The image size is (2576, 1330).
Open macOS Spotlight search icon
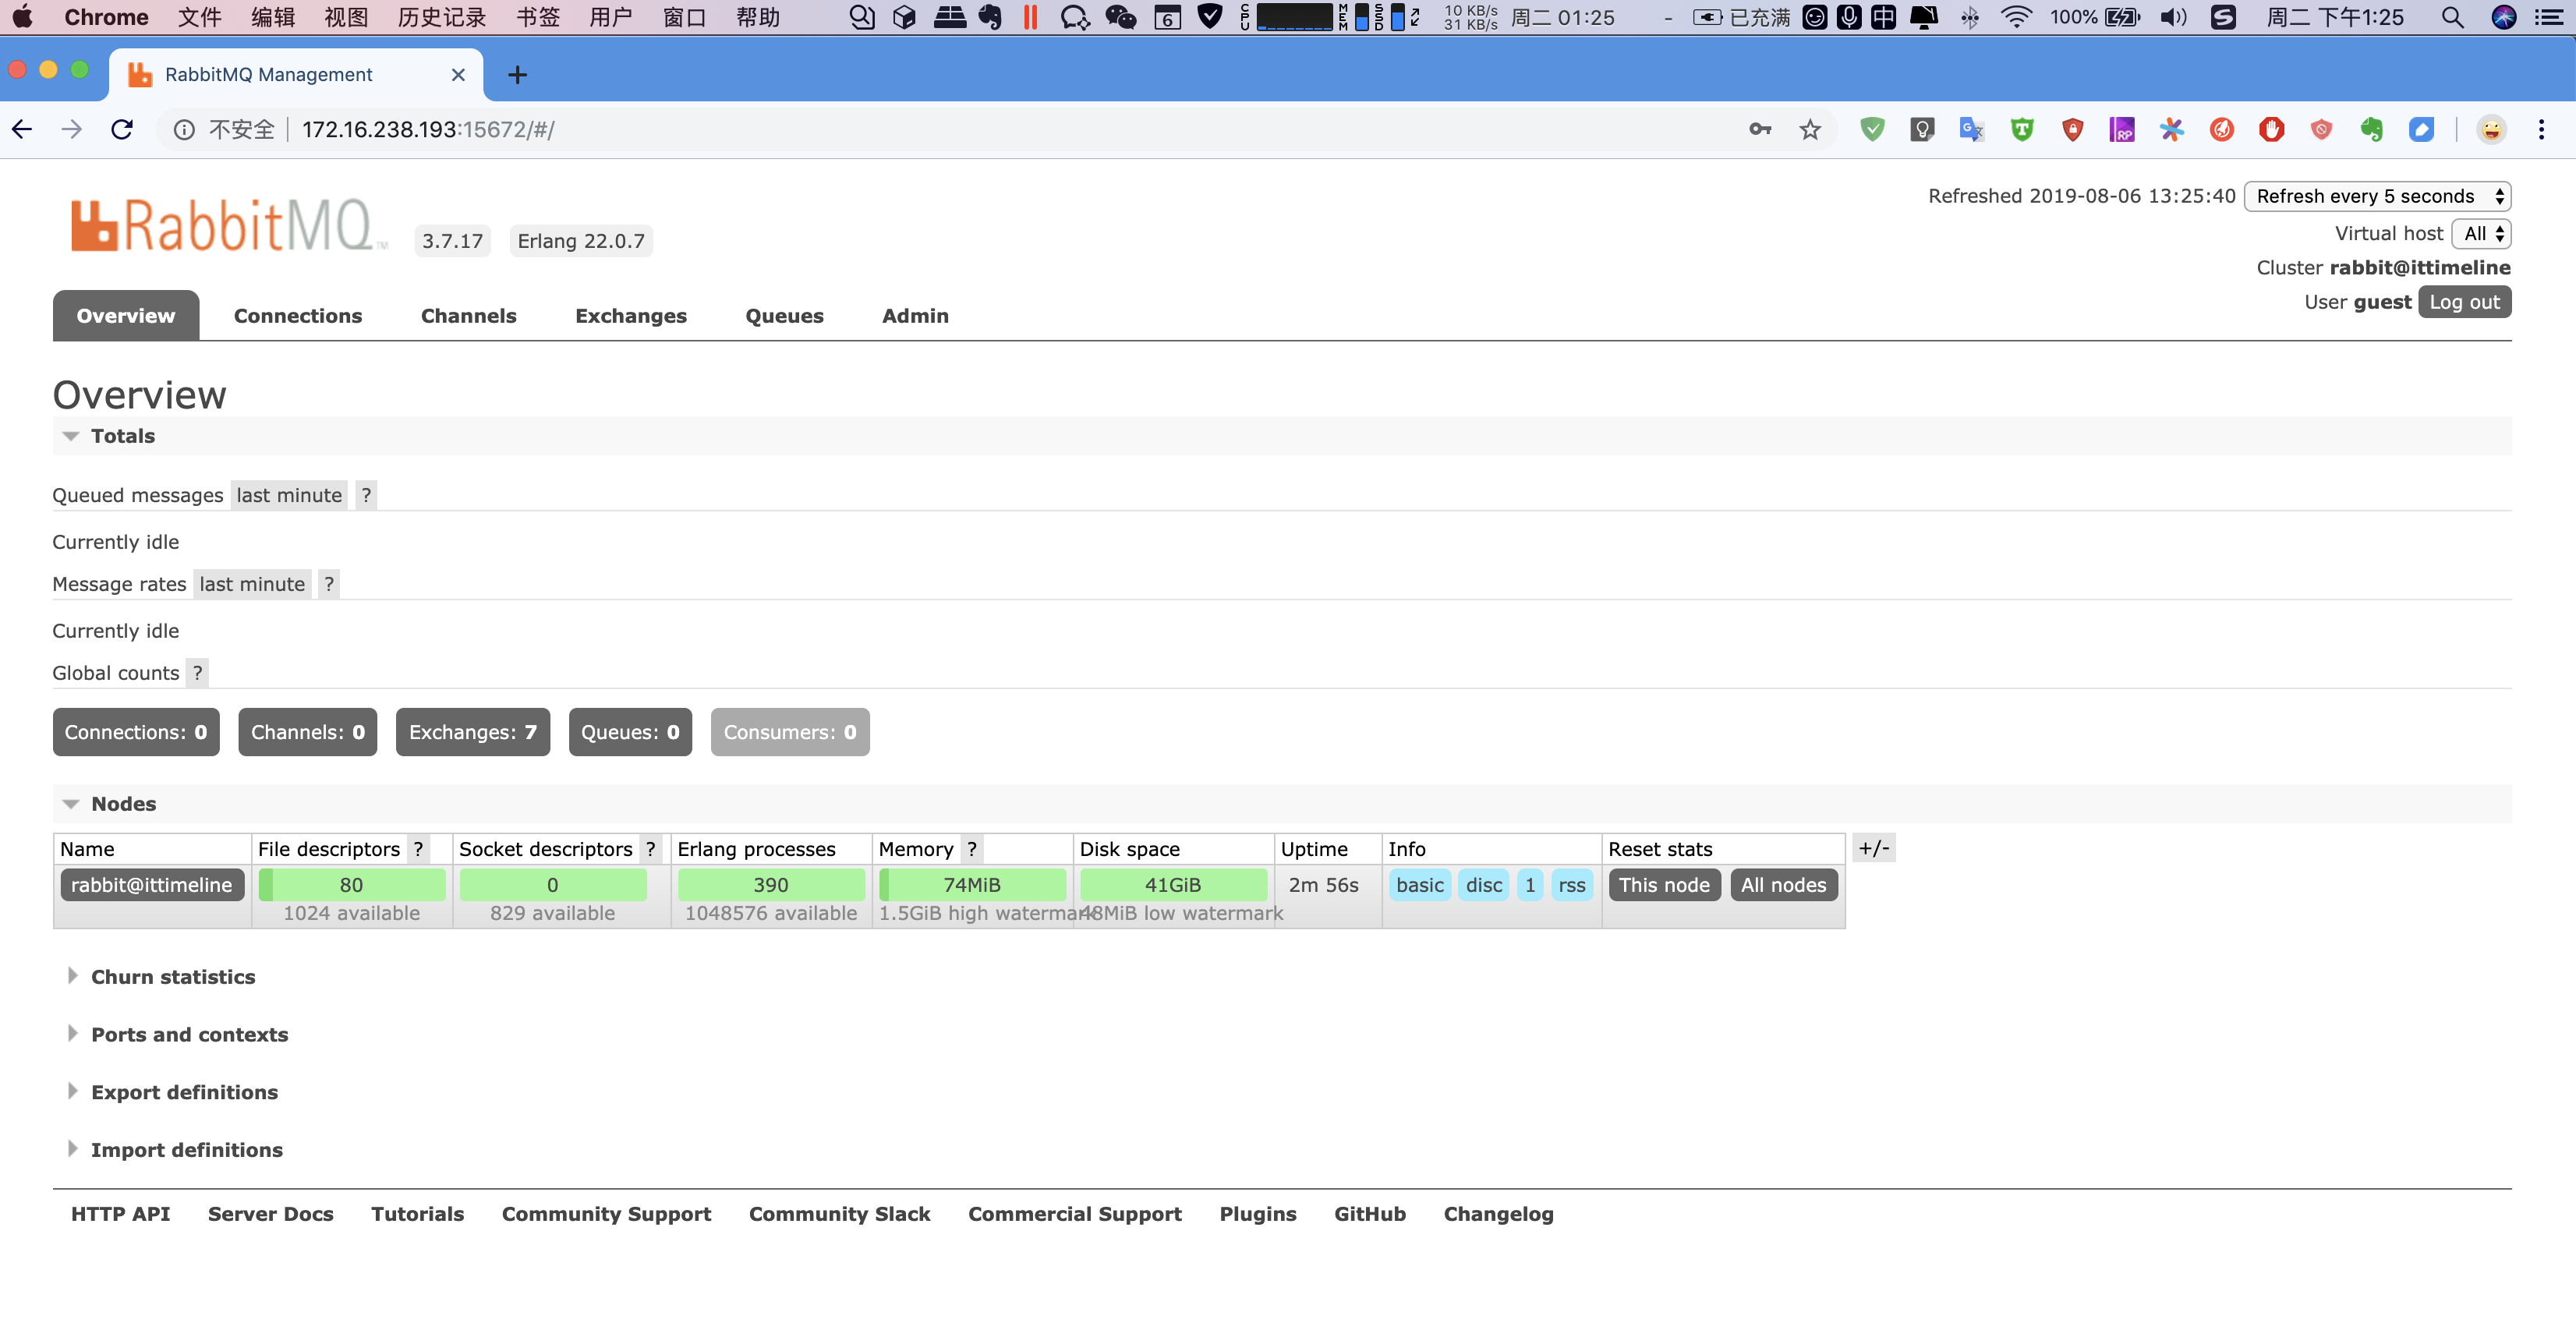tap(2452, 17)
